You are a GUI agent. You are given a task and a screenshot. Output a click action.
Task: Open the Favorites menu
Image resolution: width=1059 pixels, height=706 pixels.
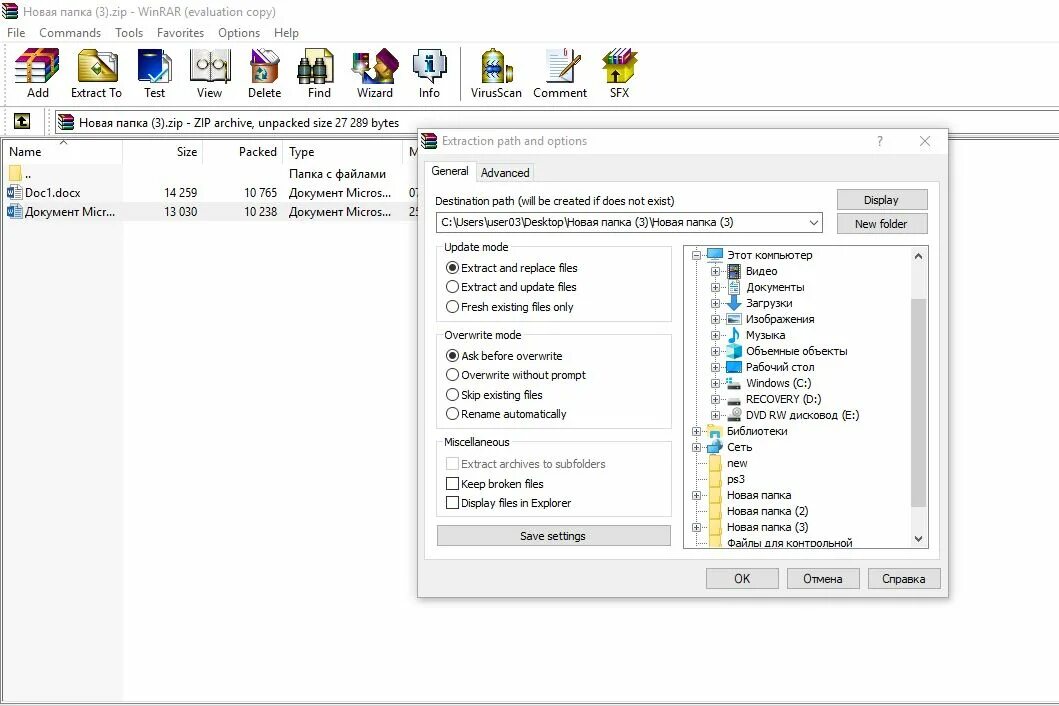180,32
